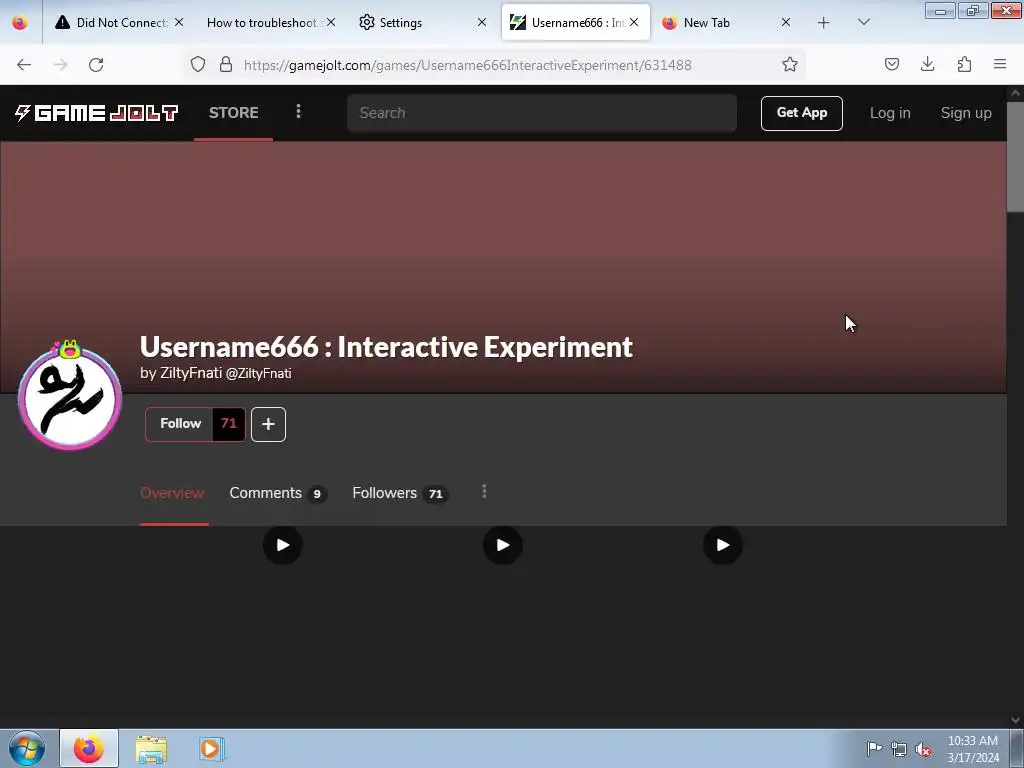
Task: Expand the list all tabs chevron
Action: click(x=863, y=22)
